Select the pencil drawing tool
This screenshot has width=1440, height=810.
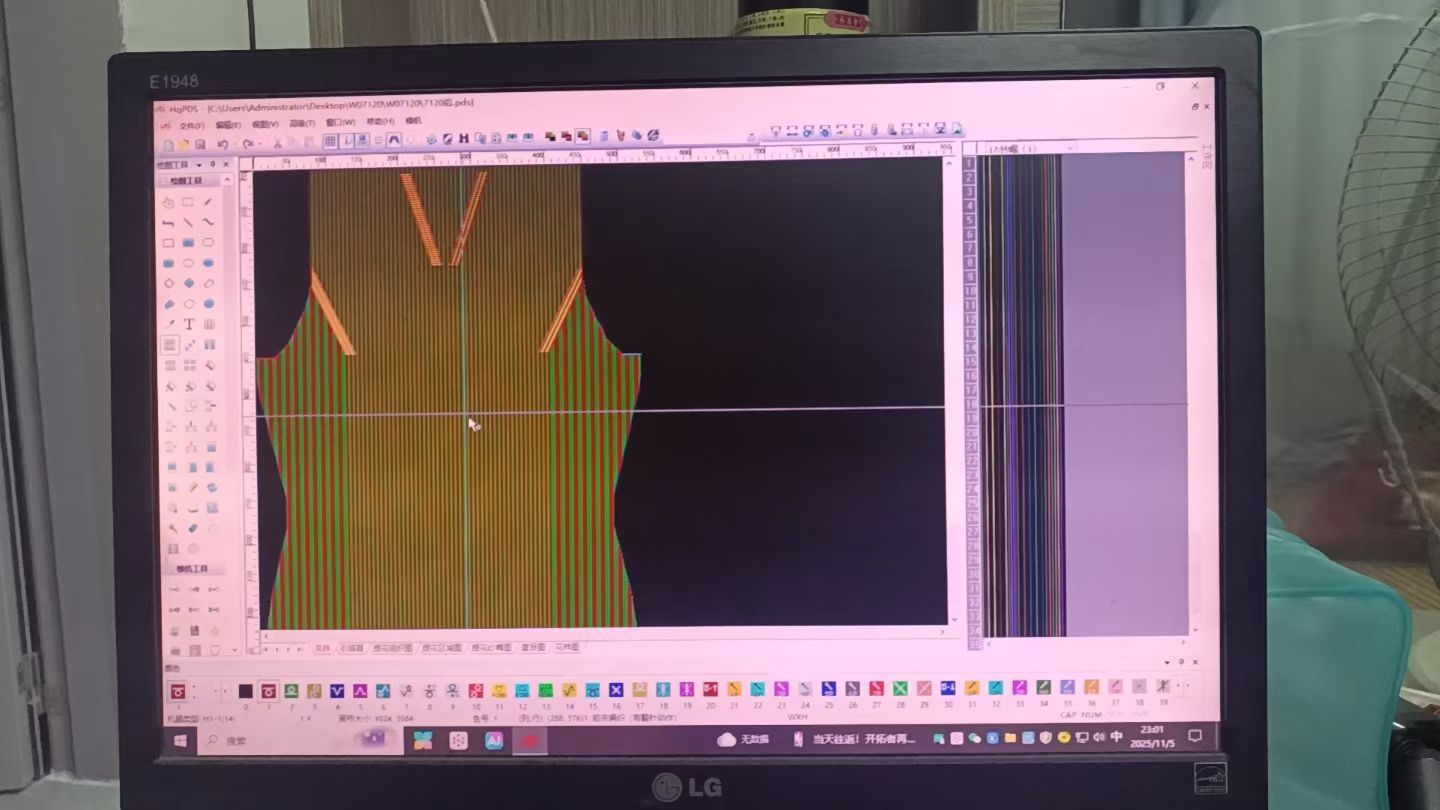[208, 202]
